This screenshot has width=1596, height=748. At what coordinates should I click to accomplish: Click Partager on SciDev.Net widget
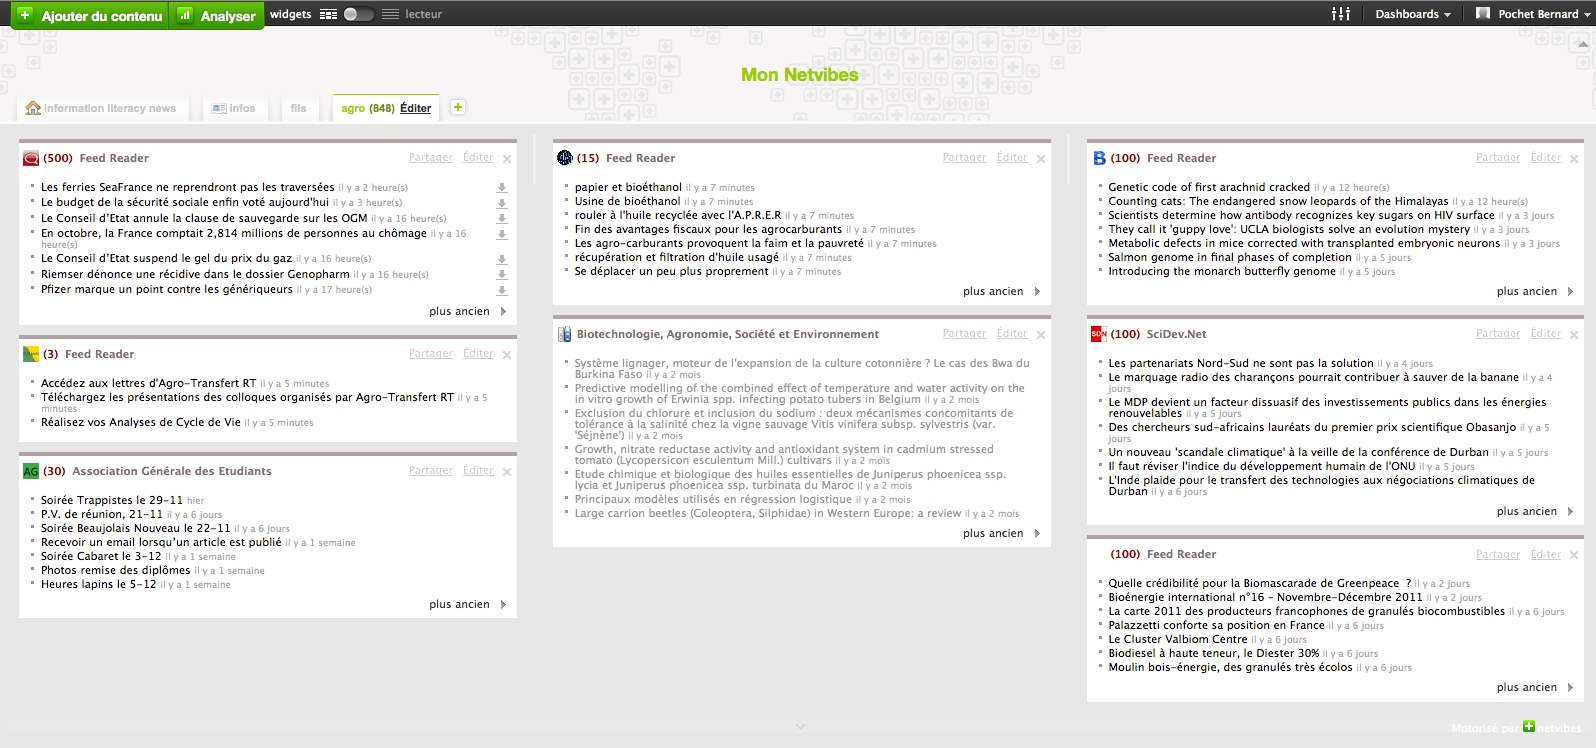coord(1498,334)
